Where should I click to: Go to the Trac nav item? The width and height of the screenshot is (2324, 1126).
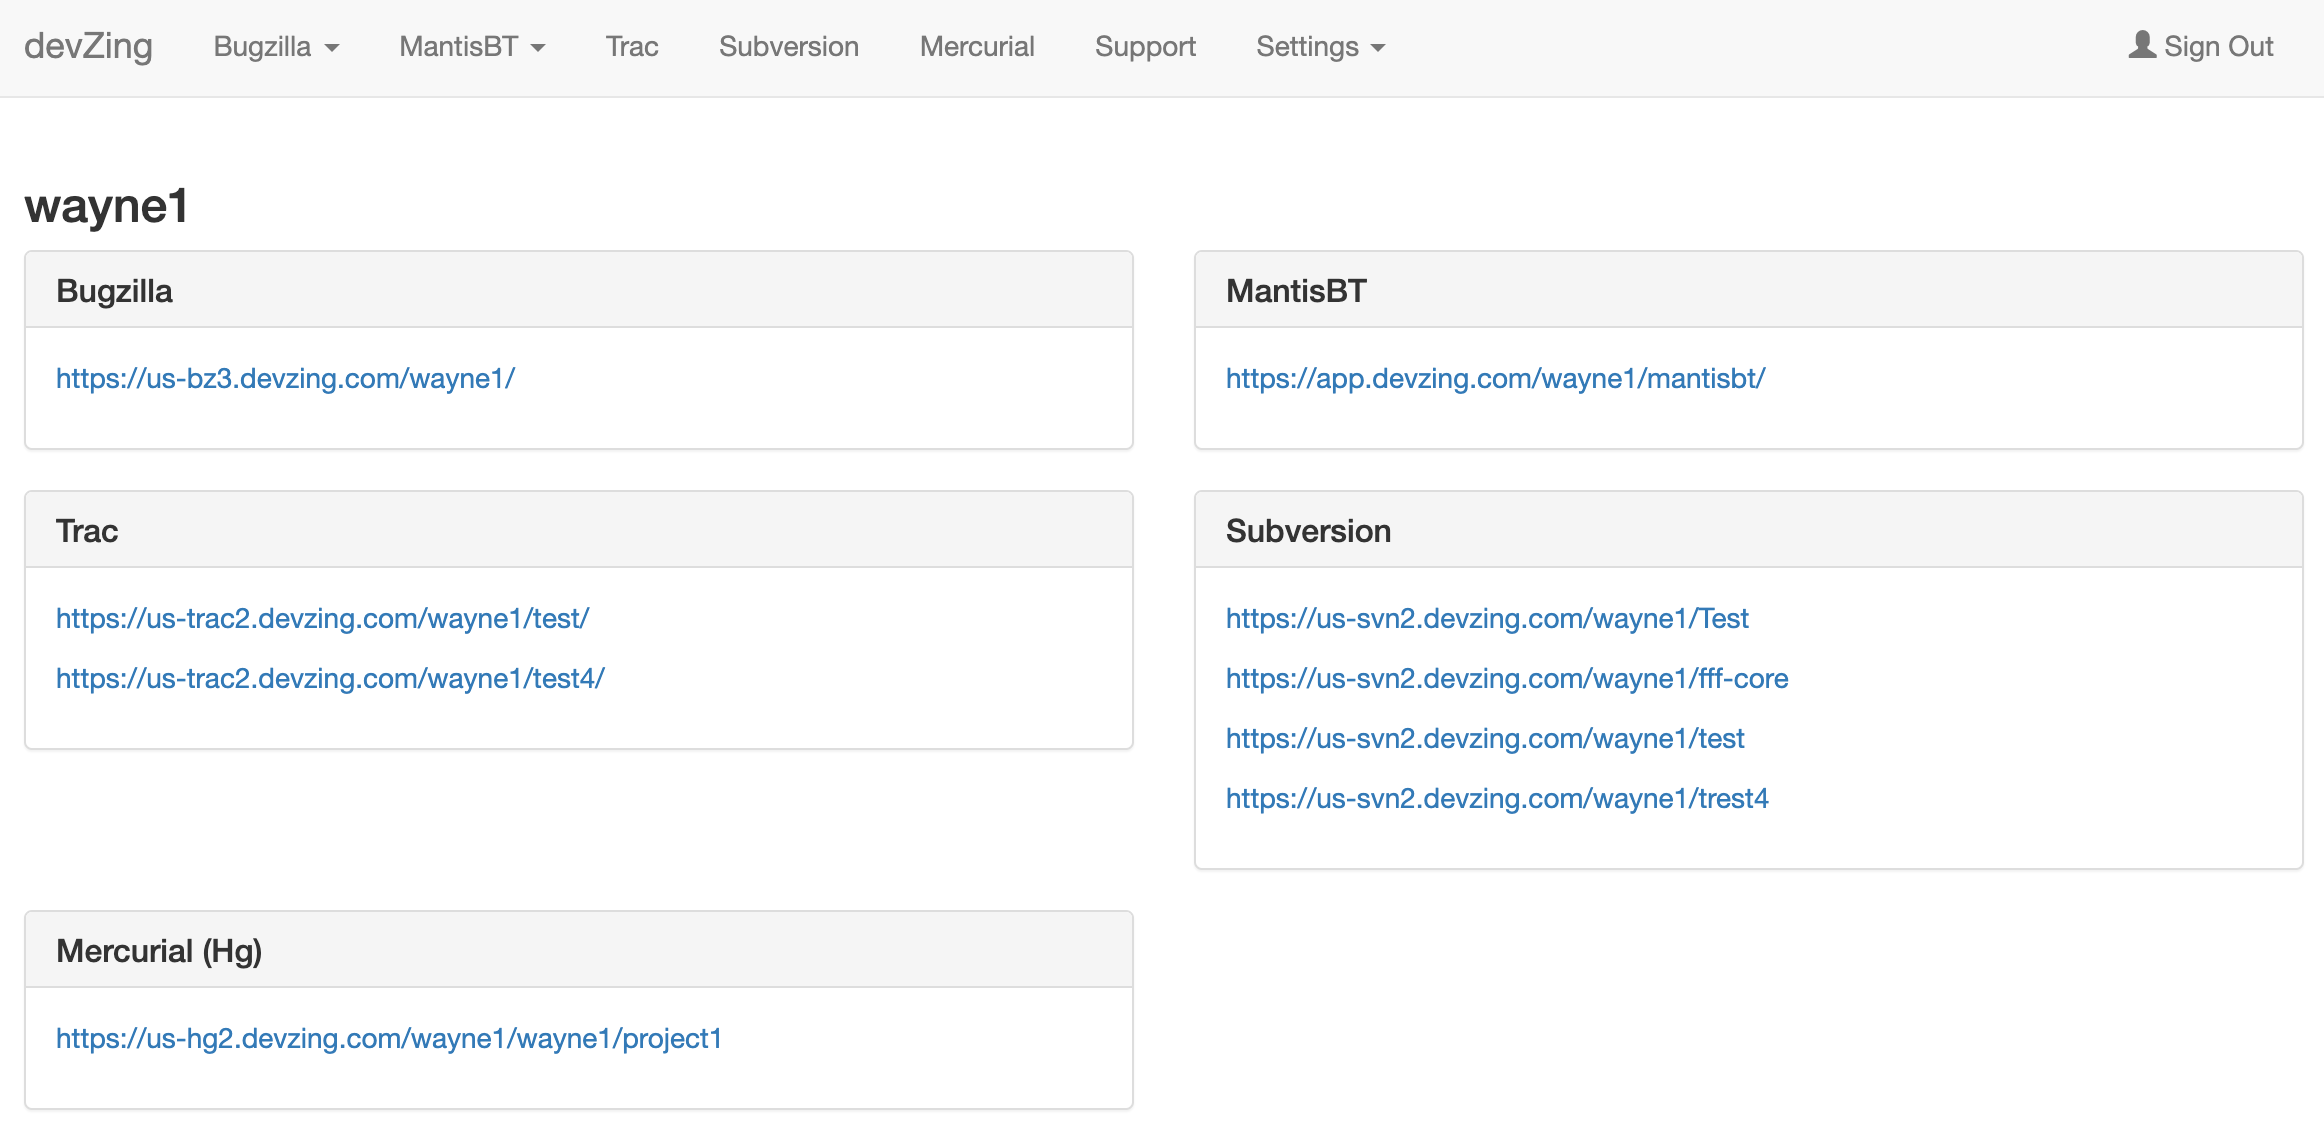(631, 47)
